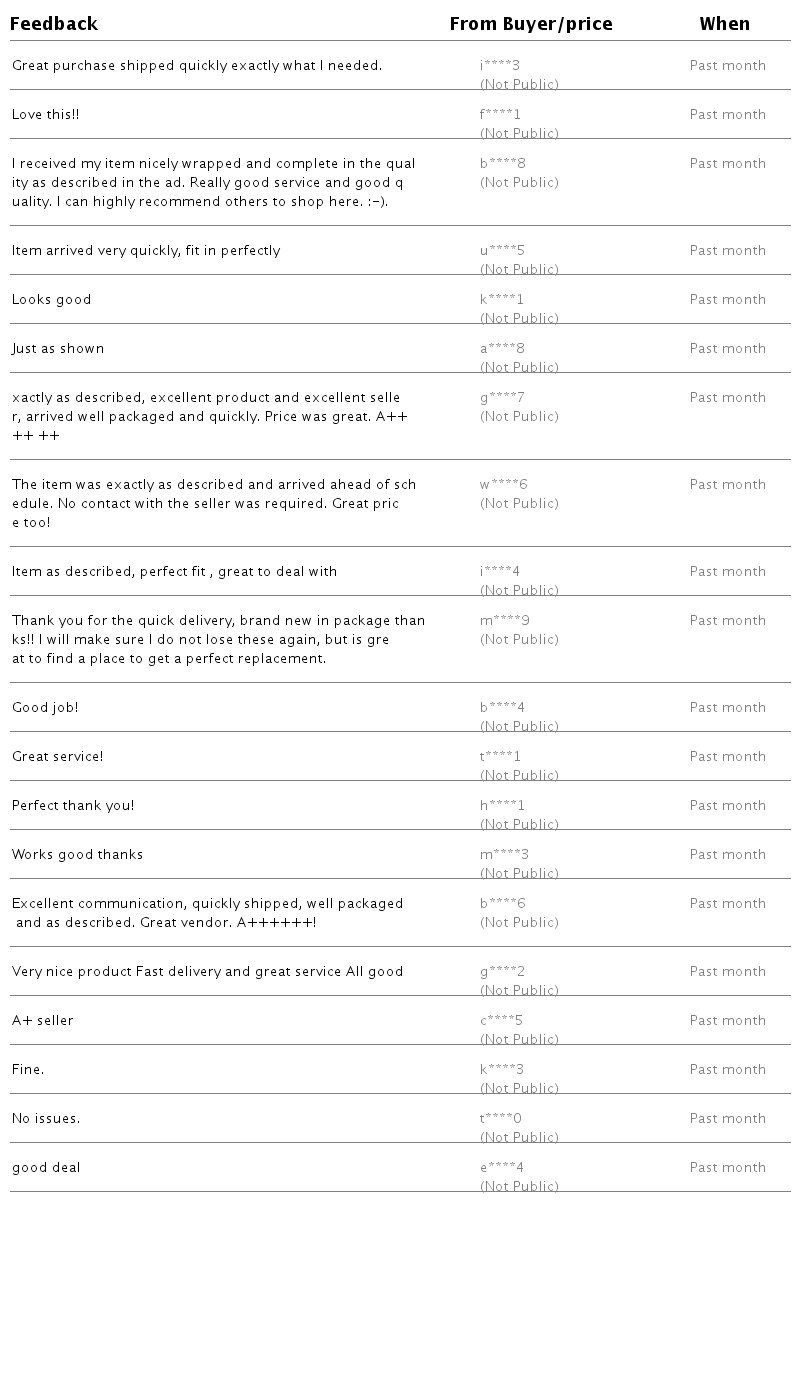800x1396 pixels.
Task: Click the 'A+ seller' feedback comment
Action: (x=43, y=1021)
